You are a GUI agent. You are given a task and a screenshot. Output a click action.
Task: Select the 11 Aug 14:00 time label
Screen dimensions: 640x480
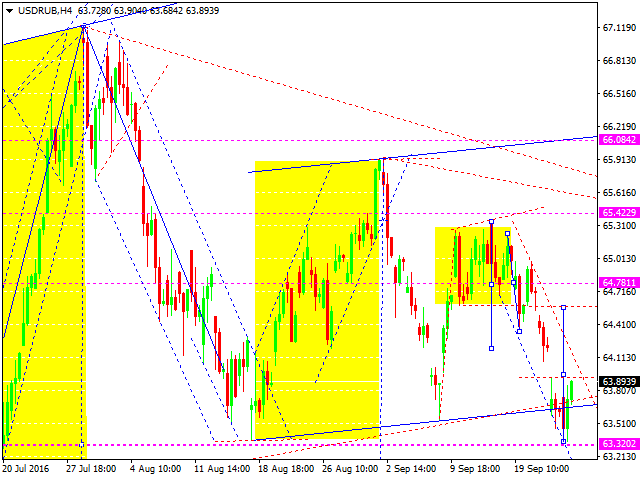pyautogui.click(x=222, y=469)
